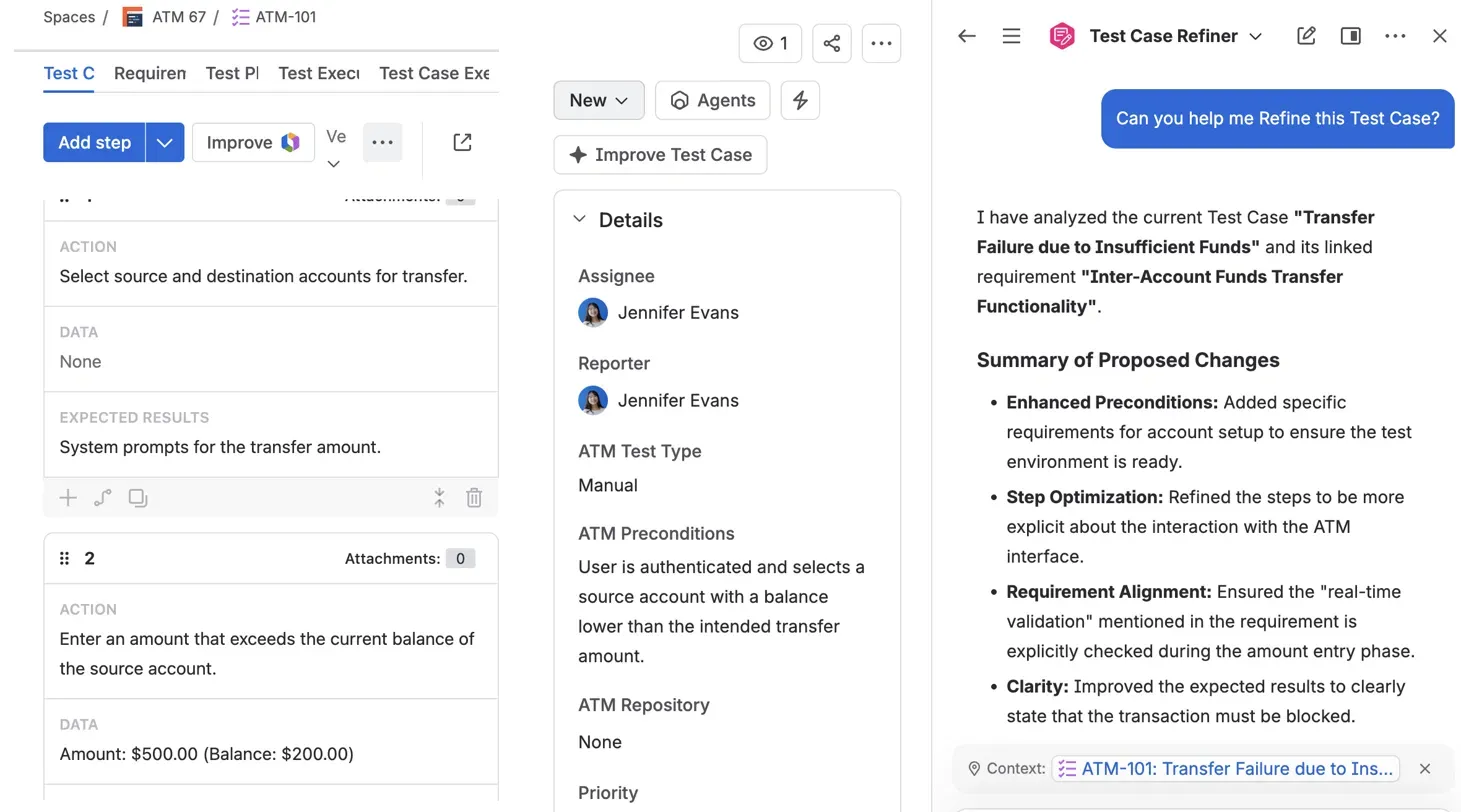Open the Test Case Refiner agent dropdown

(x=1256, y=36)
